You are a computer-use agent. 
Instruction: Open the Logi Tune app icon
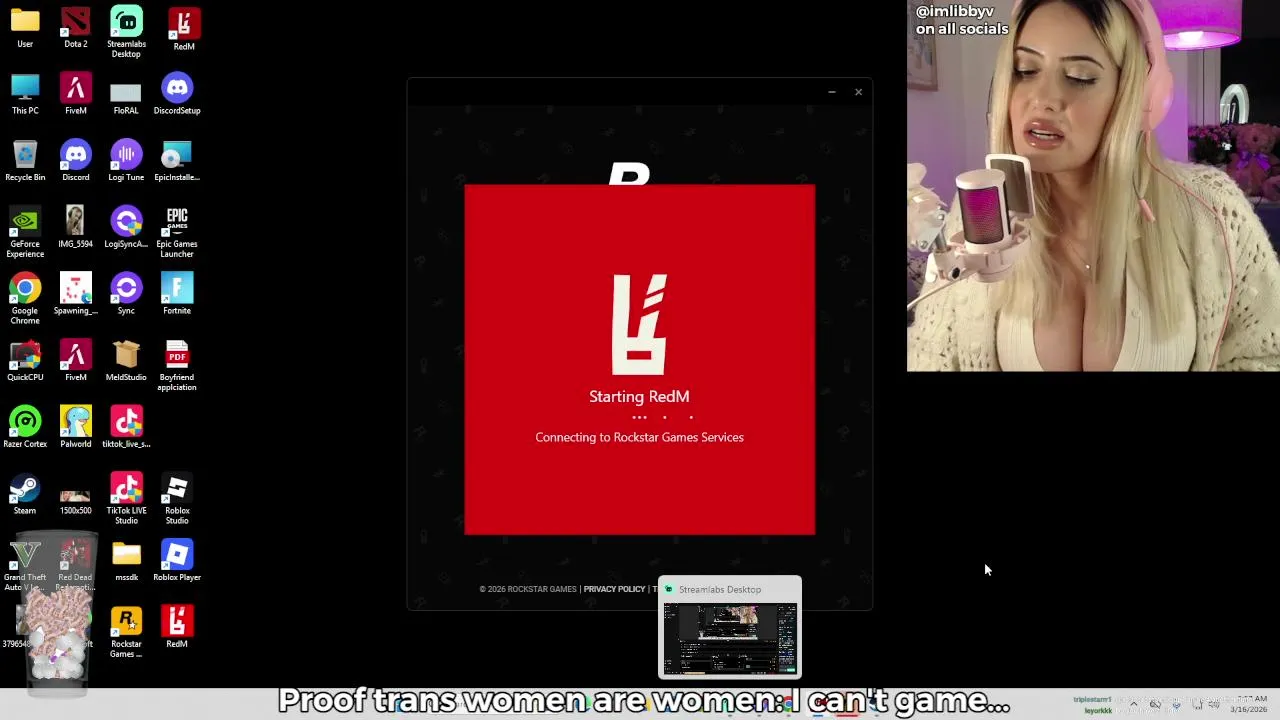(x=126, y=161)
